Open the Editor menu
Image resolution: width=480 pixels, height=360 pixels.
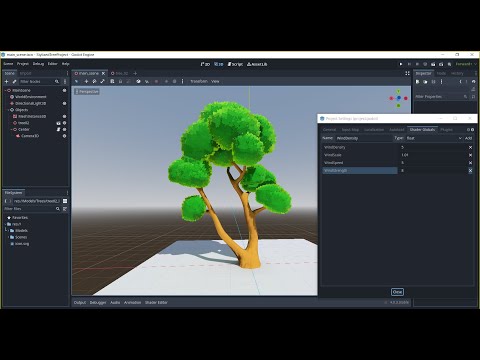53,64
